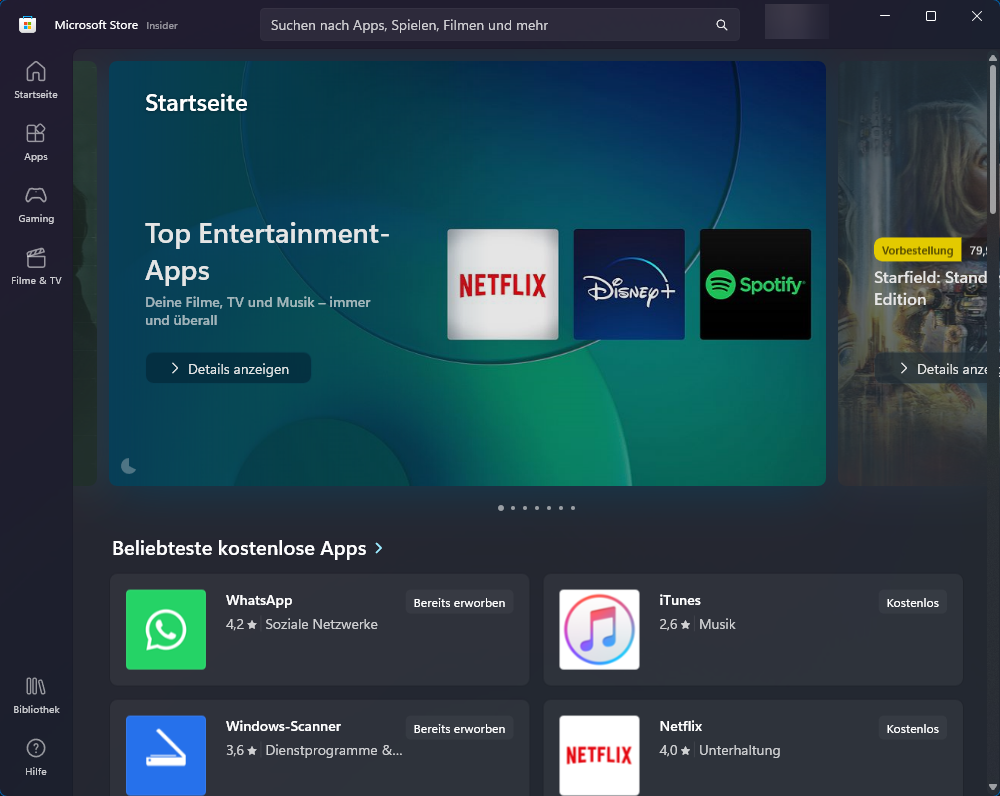Click the scrollbar down arrow
Screen dimensions: 1000x796
tap(993, 788)
